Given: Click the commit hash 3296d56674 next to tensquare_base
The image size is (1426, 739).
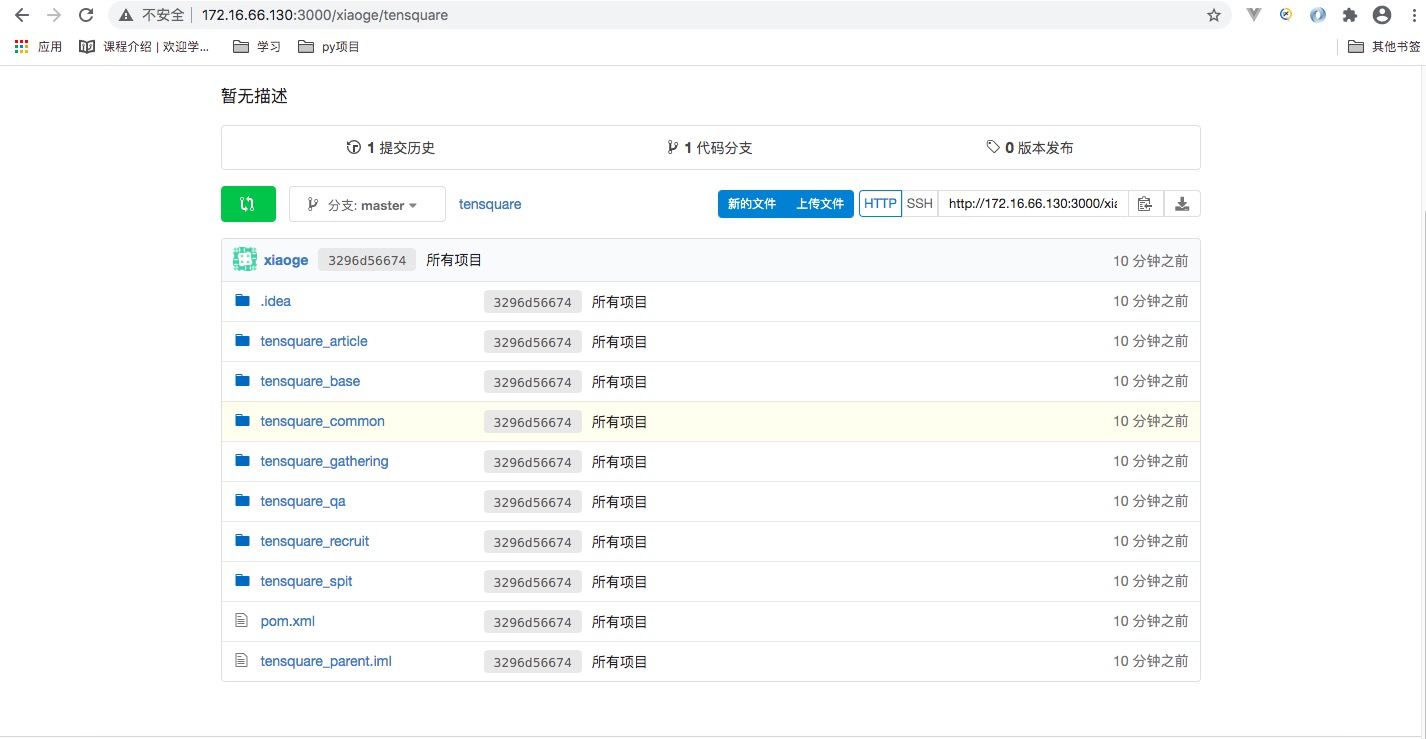Looking at the screenshot, I should tap(533, 381).
